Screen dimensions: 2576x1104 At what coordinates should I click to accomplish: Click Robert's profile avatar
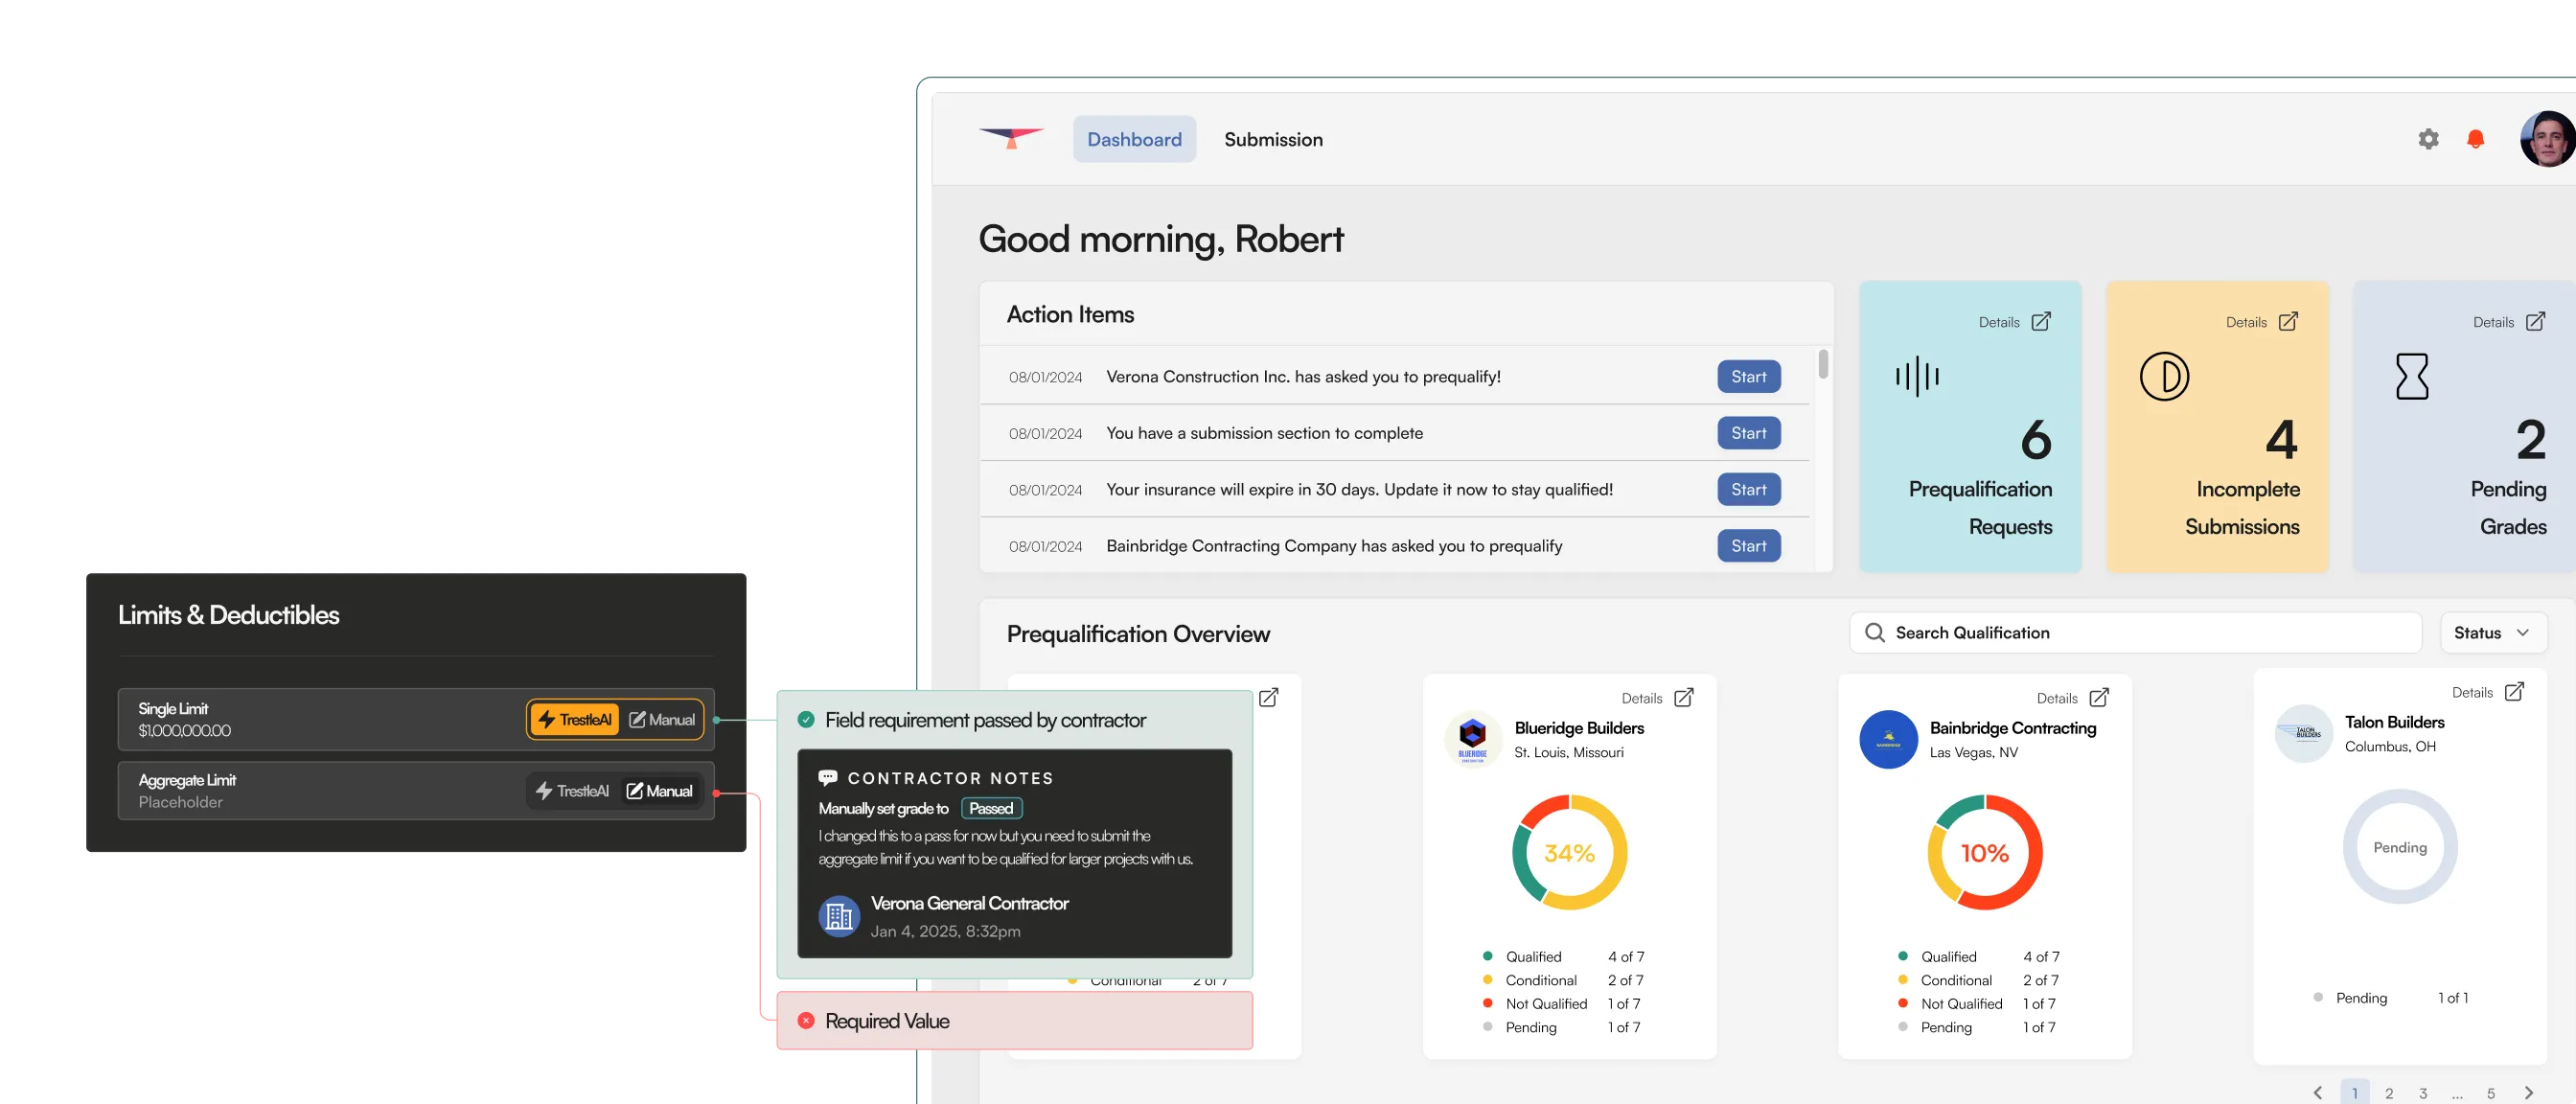click(2546, 139)
